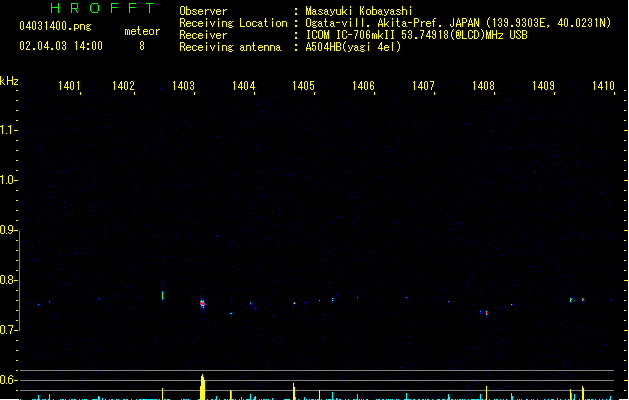The width and height of the screenshot is (629, 400).
Task: Click the Observer label
Action: (203, 11)
